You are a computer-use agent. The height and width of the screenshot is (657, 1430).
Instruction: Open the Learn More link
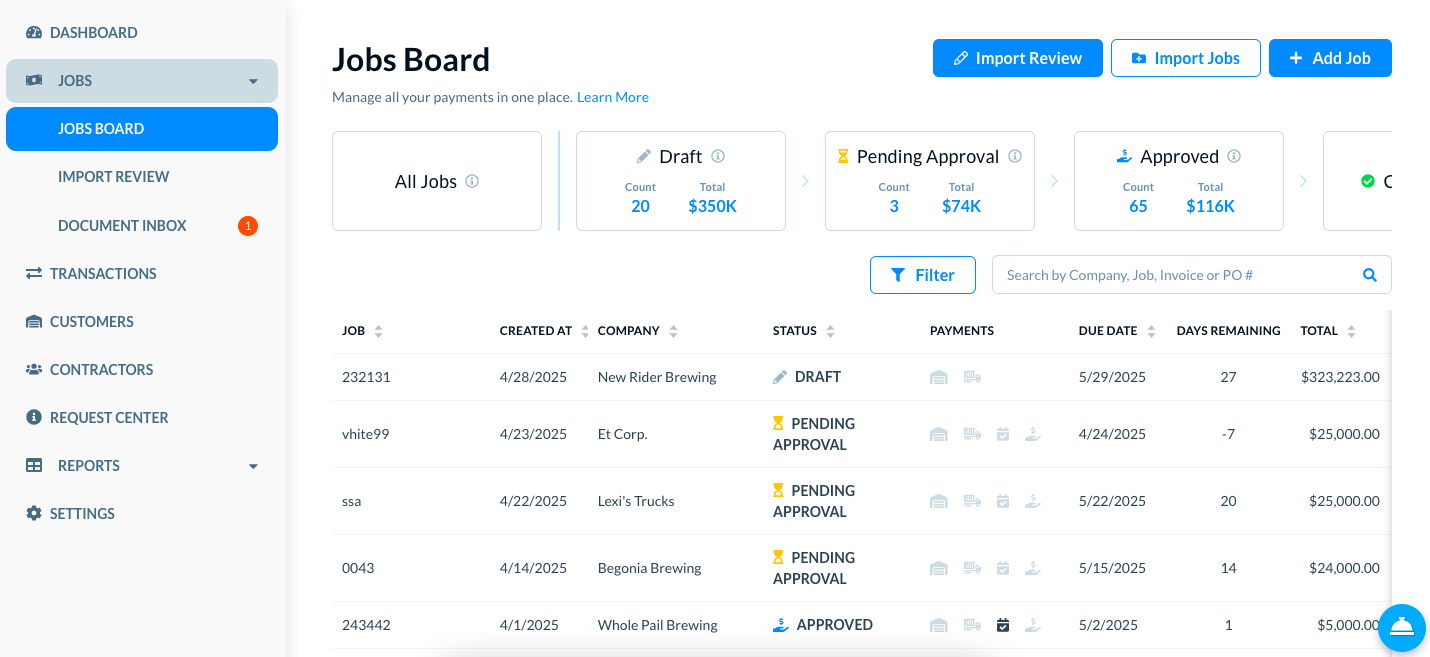pyautogui.click(x=612, y=97)
